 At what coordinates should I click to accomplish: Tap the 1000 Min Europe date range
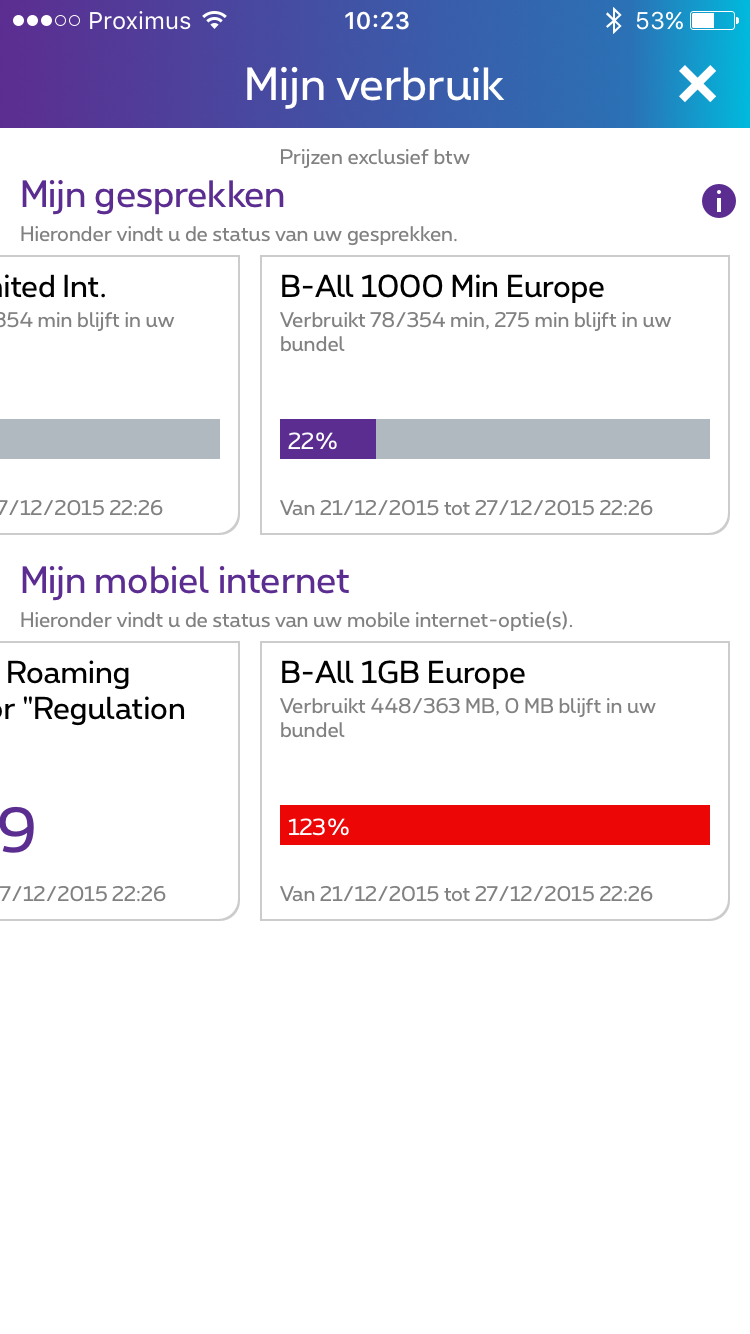pos(466,508)
